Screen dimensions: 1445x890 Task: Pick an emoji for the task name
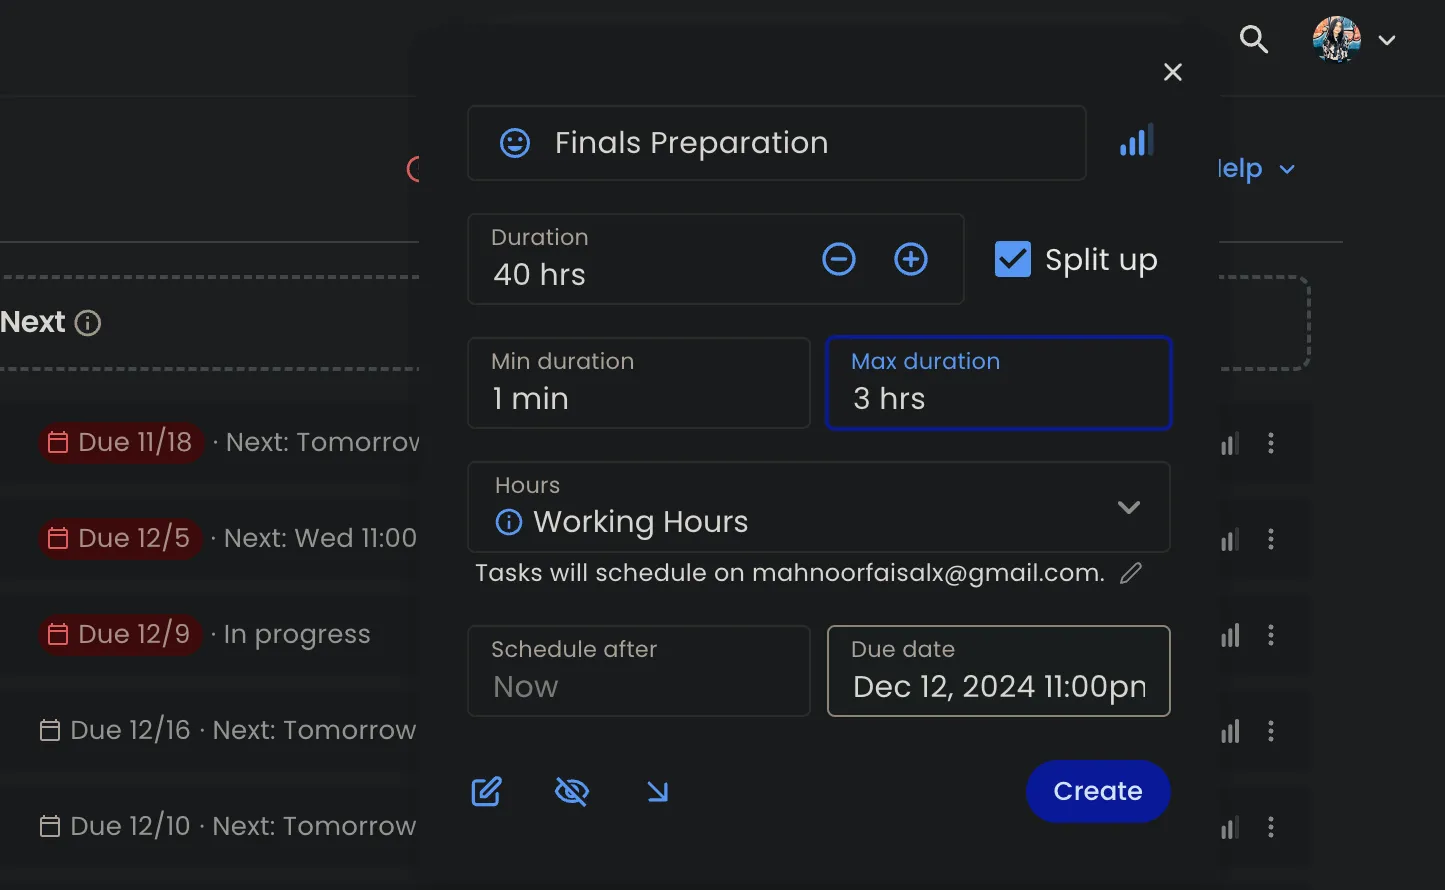click(x=515, y=143)
